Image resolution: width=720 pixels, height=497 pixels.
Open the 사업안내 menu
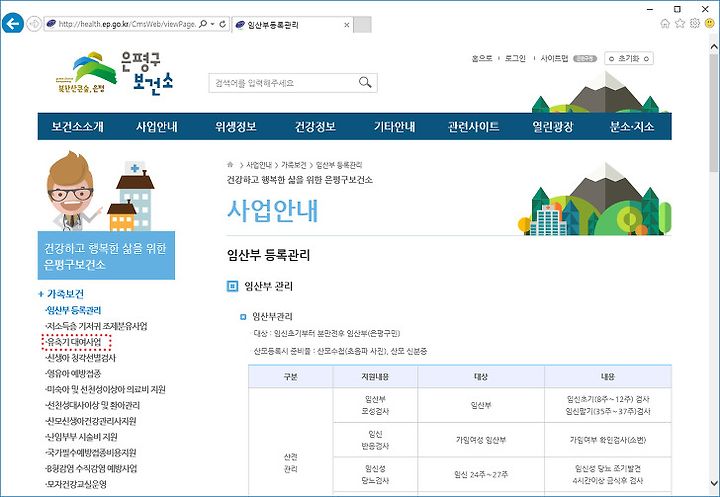157,127
